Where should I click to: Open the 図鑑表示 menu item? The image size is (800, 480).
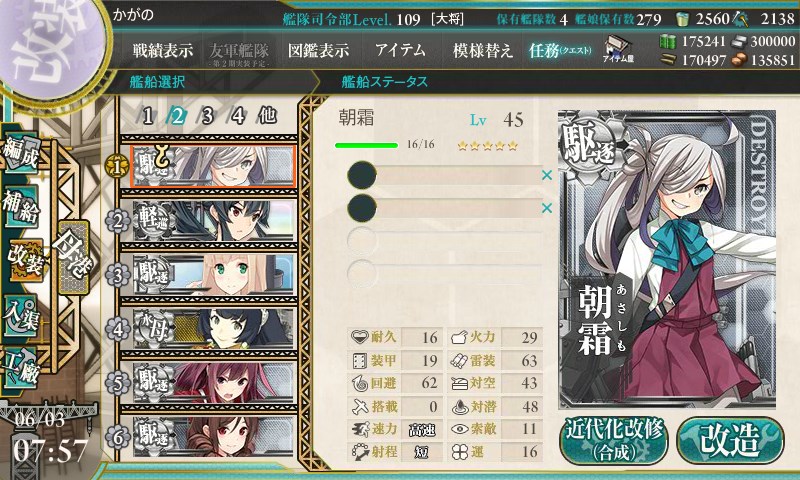pos(318,50)
